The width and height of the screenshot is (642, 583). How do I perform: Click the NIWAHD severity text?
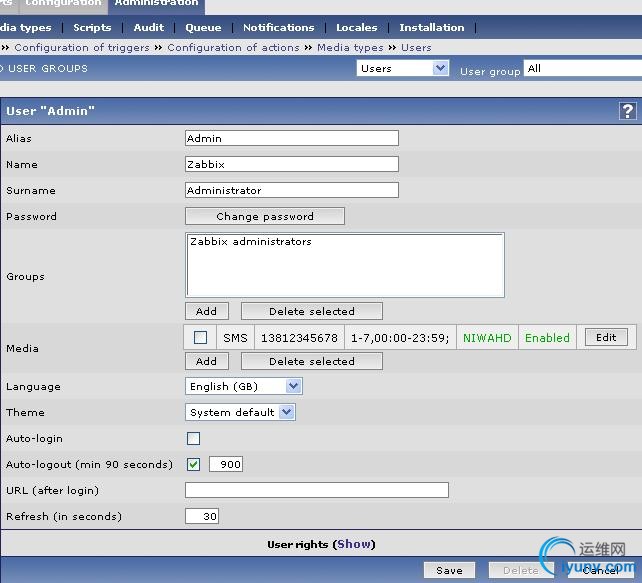pos(487,338)
